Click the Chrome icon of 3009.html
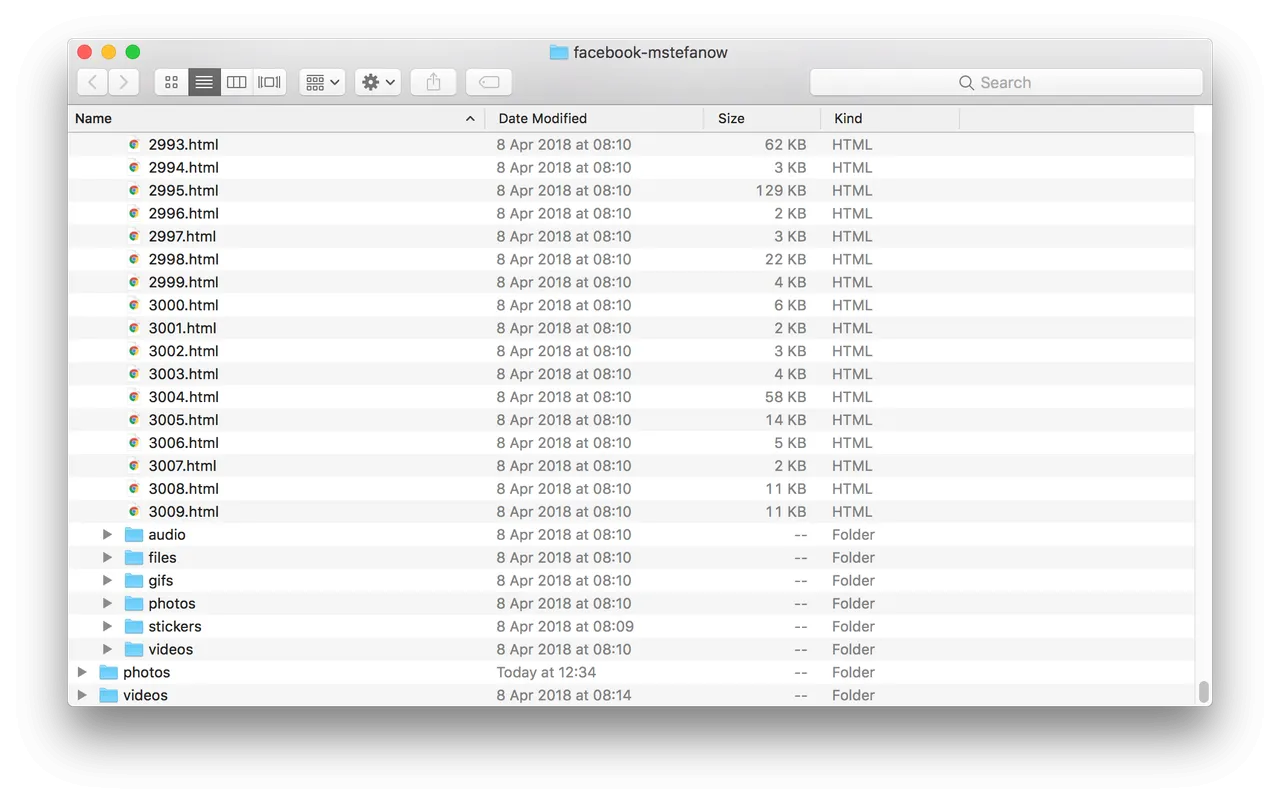This screenshot has height=803, width=1280. click(x=134, y=511)
